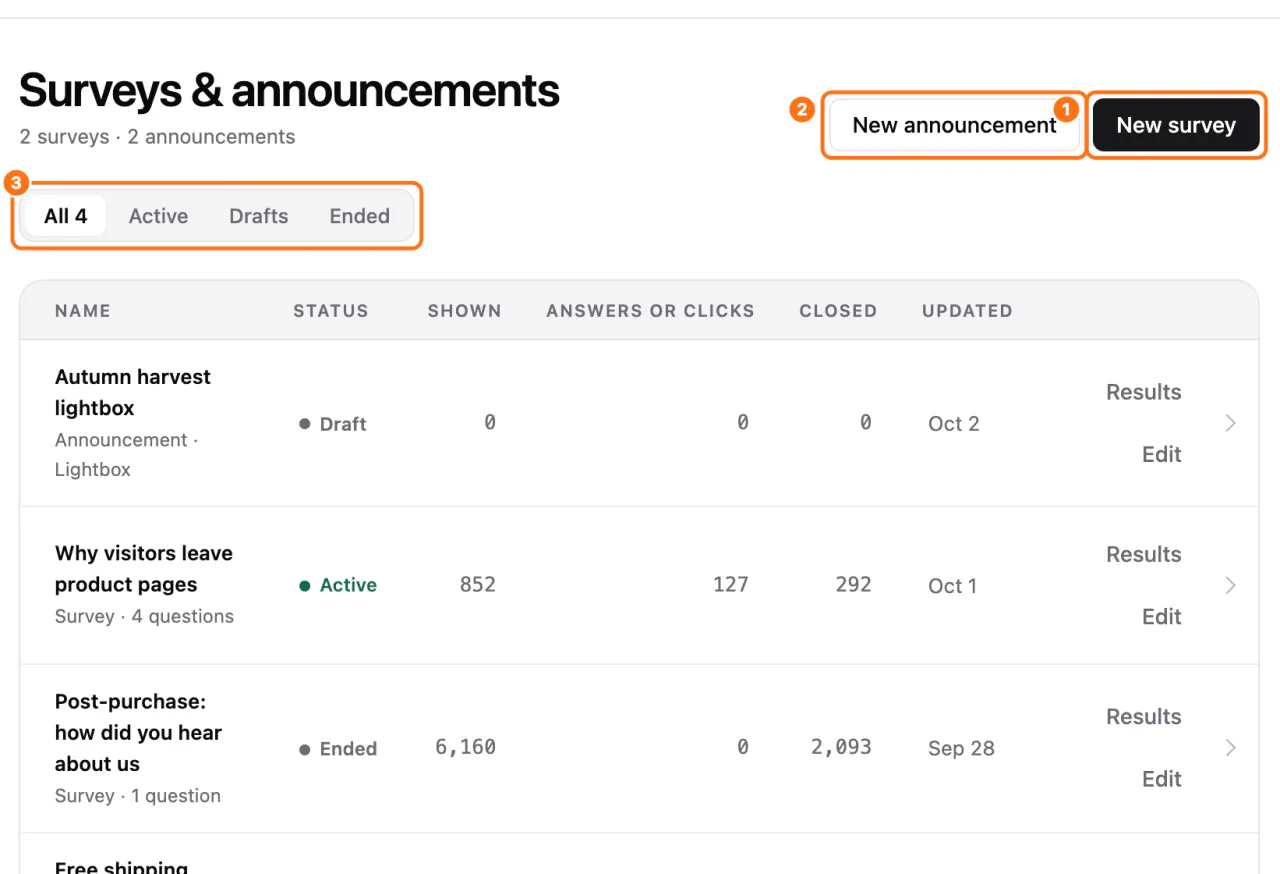Screen dimensions: 1280x874
Task: Edit the Why visitors leave product pages survey
Action: point(1162,616)
